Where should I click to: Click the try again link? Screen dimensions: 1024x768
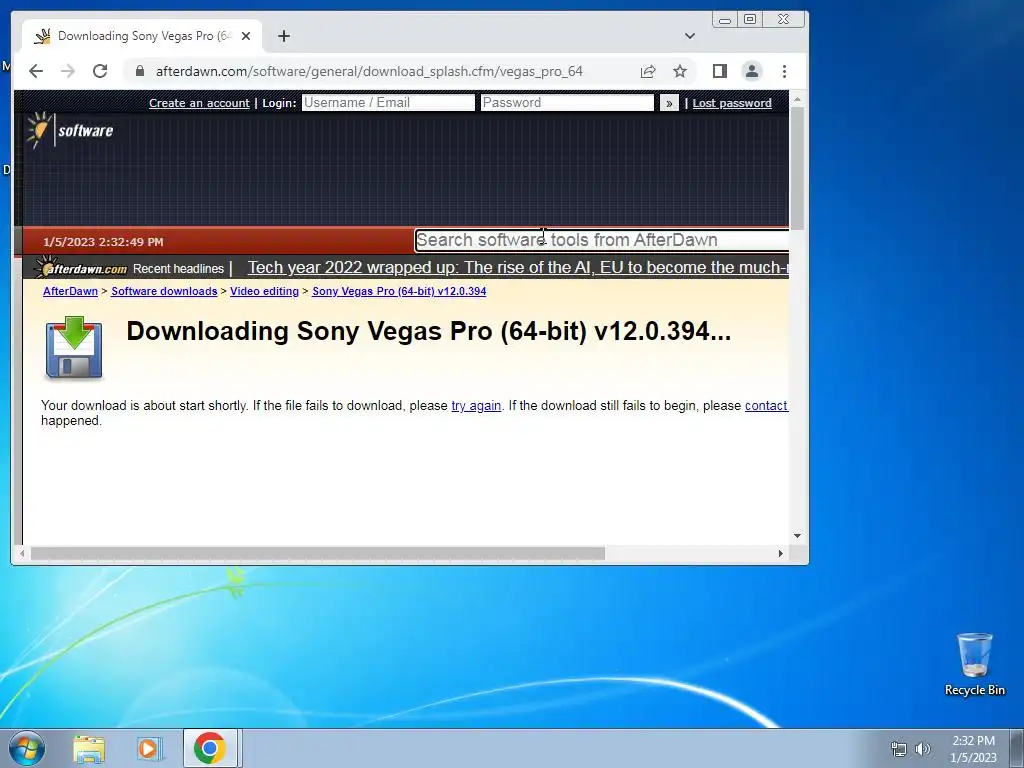click(x=476, y=406)
